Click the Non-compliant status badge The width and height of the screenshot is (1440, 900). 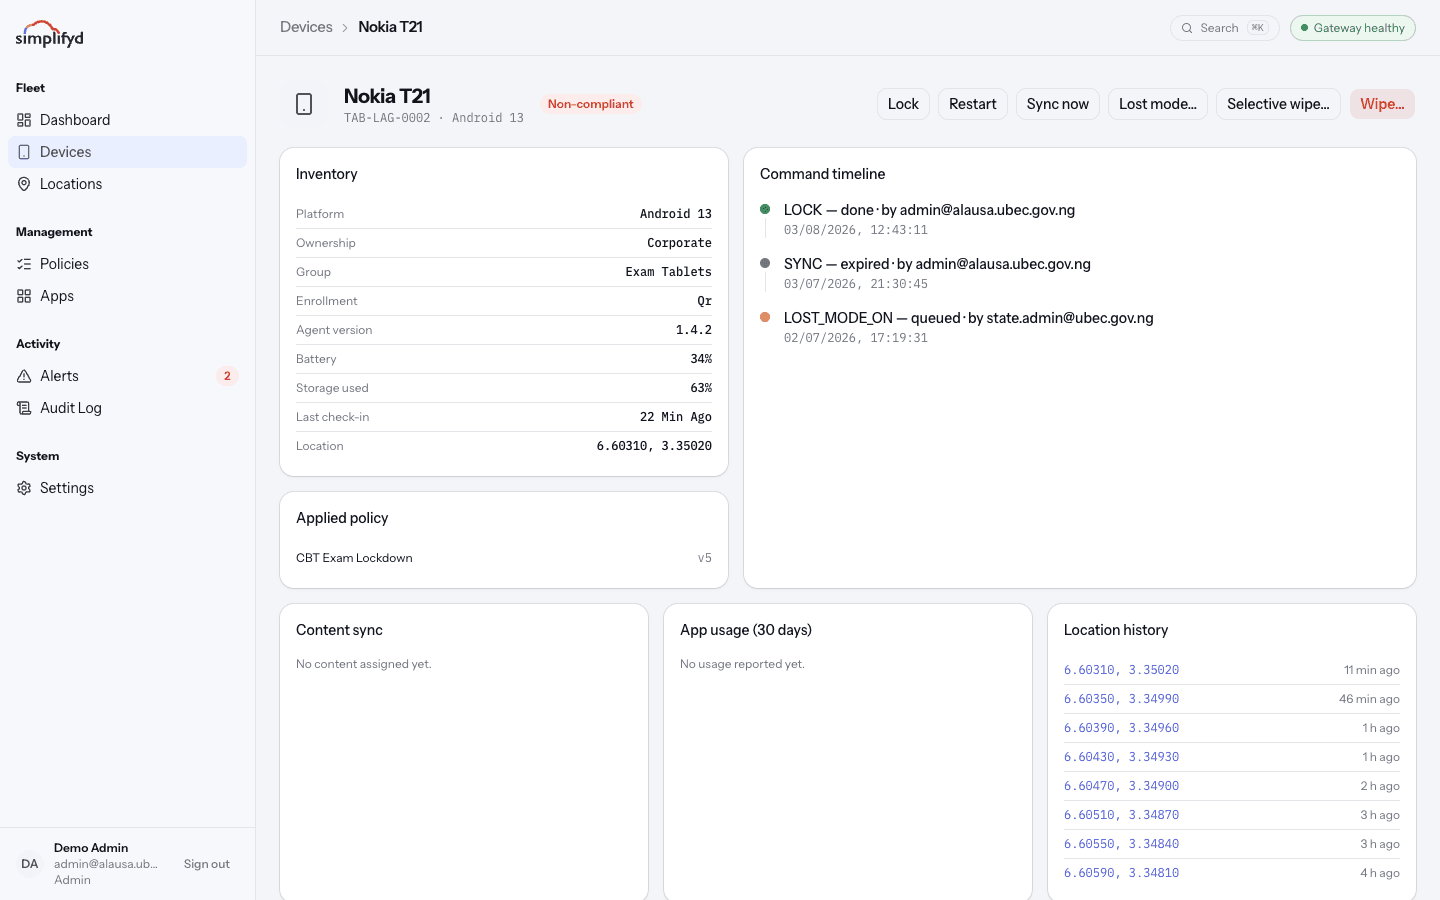[590, 104]
